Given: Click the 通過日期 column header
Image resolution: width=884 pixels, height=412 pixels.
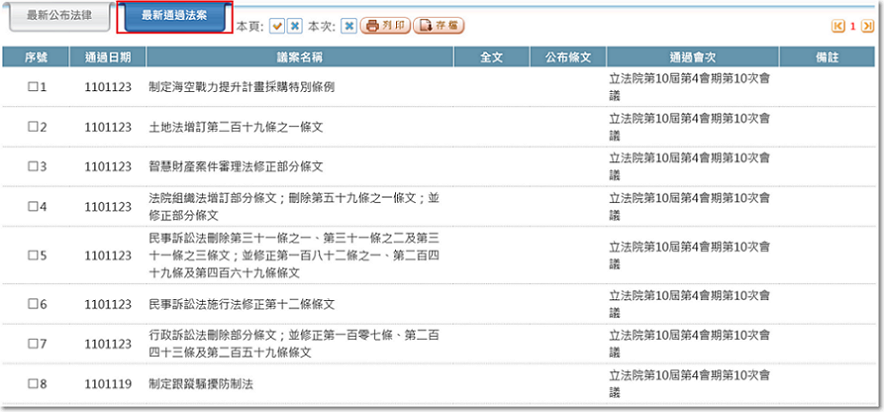Looking at the screenshot, I should (x=108, y=57).
